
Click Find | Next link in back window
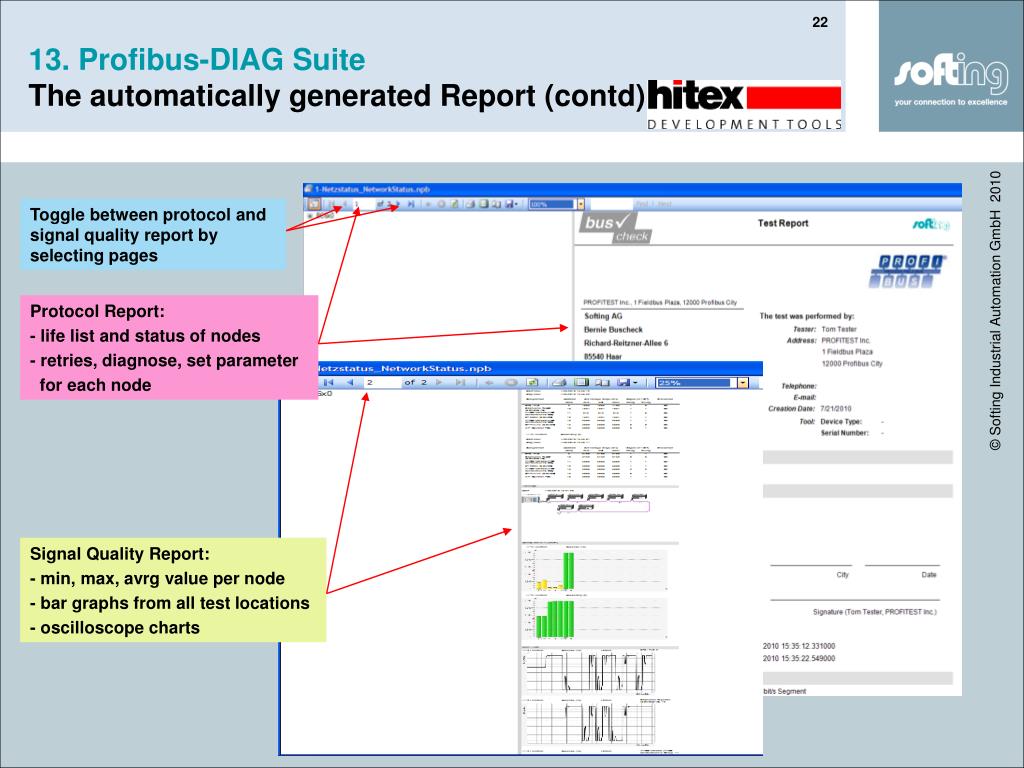pos(654,204)
